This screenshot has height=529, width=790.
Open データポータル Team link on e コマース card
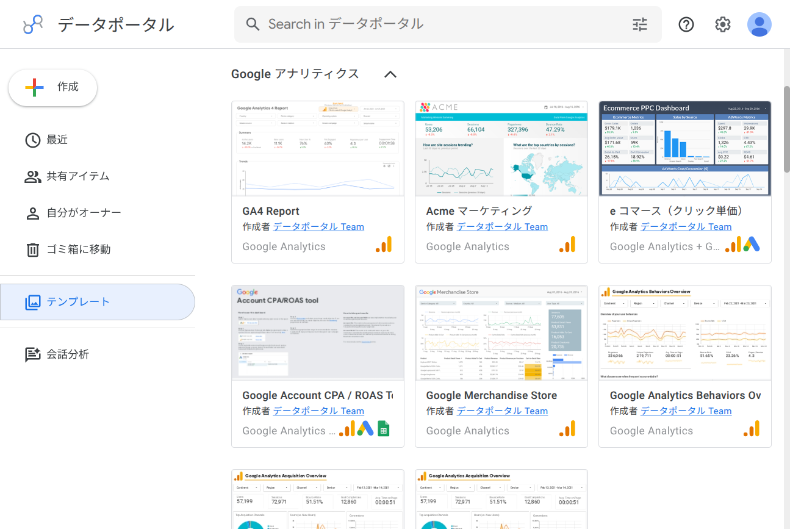686,227
